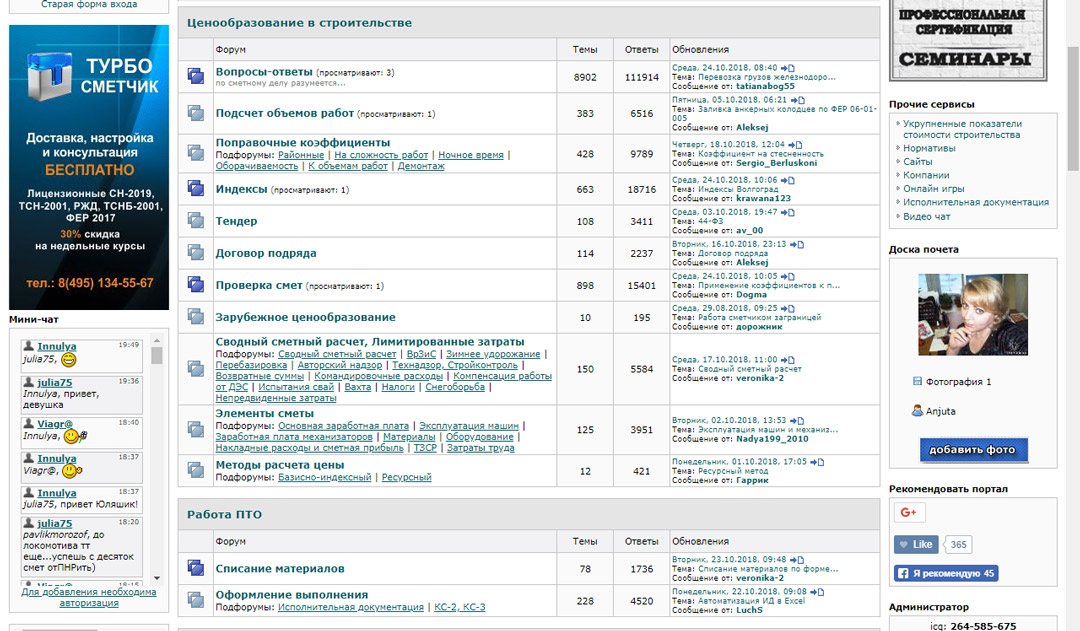Viewport: 1080px width, 631px height.
Task: Open the Турбо Сметчик advertisement banner
Action: coord(89,167)
